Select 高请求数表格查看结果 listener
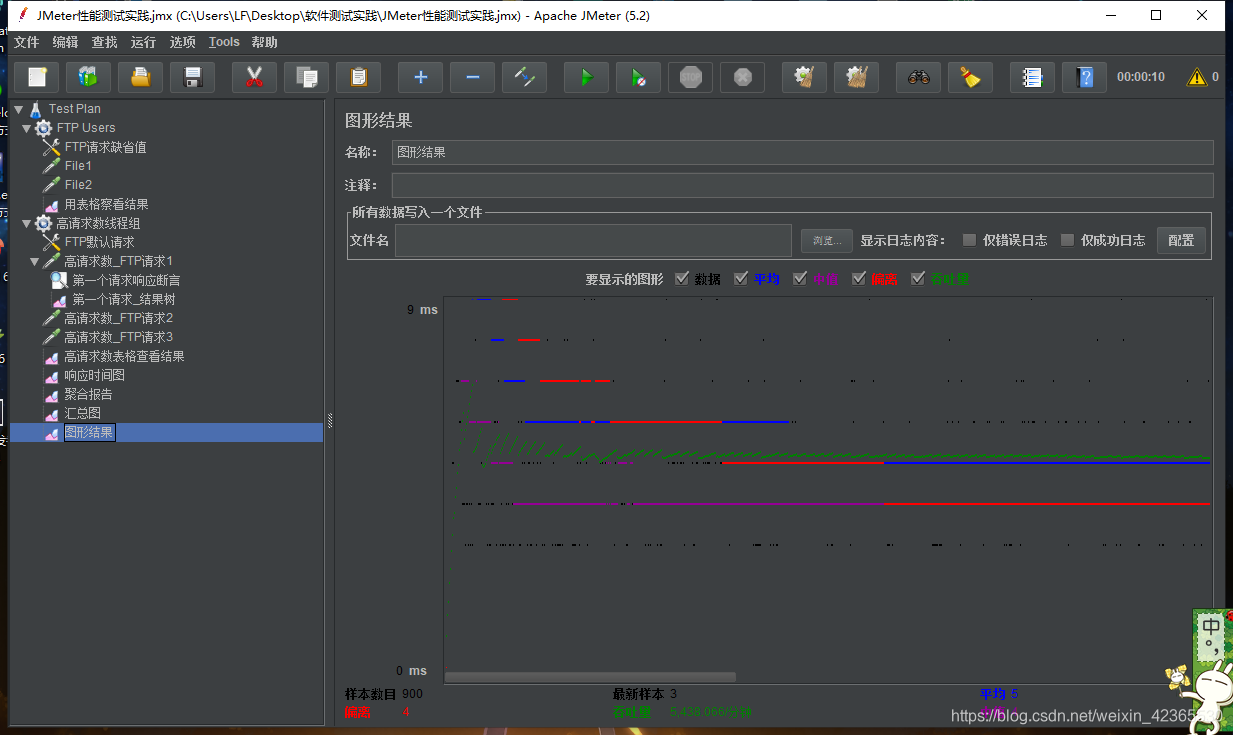Viewport: 1233px width, 735px height. coord(124,356)
